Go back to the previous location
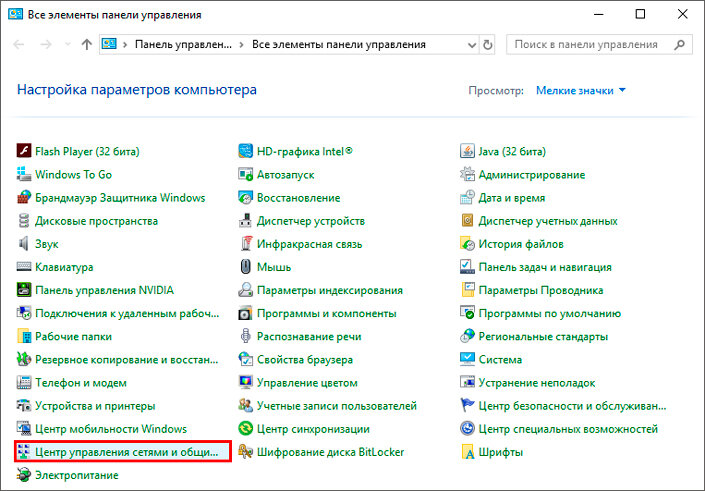This screenshot has height=491, width=705. 19,44
